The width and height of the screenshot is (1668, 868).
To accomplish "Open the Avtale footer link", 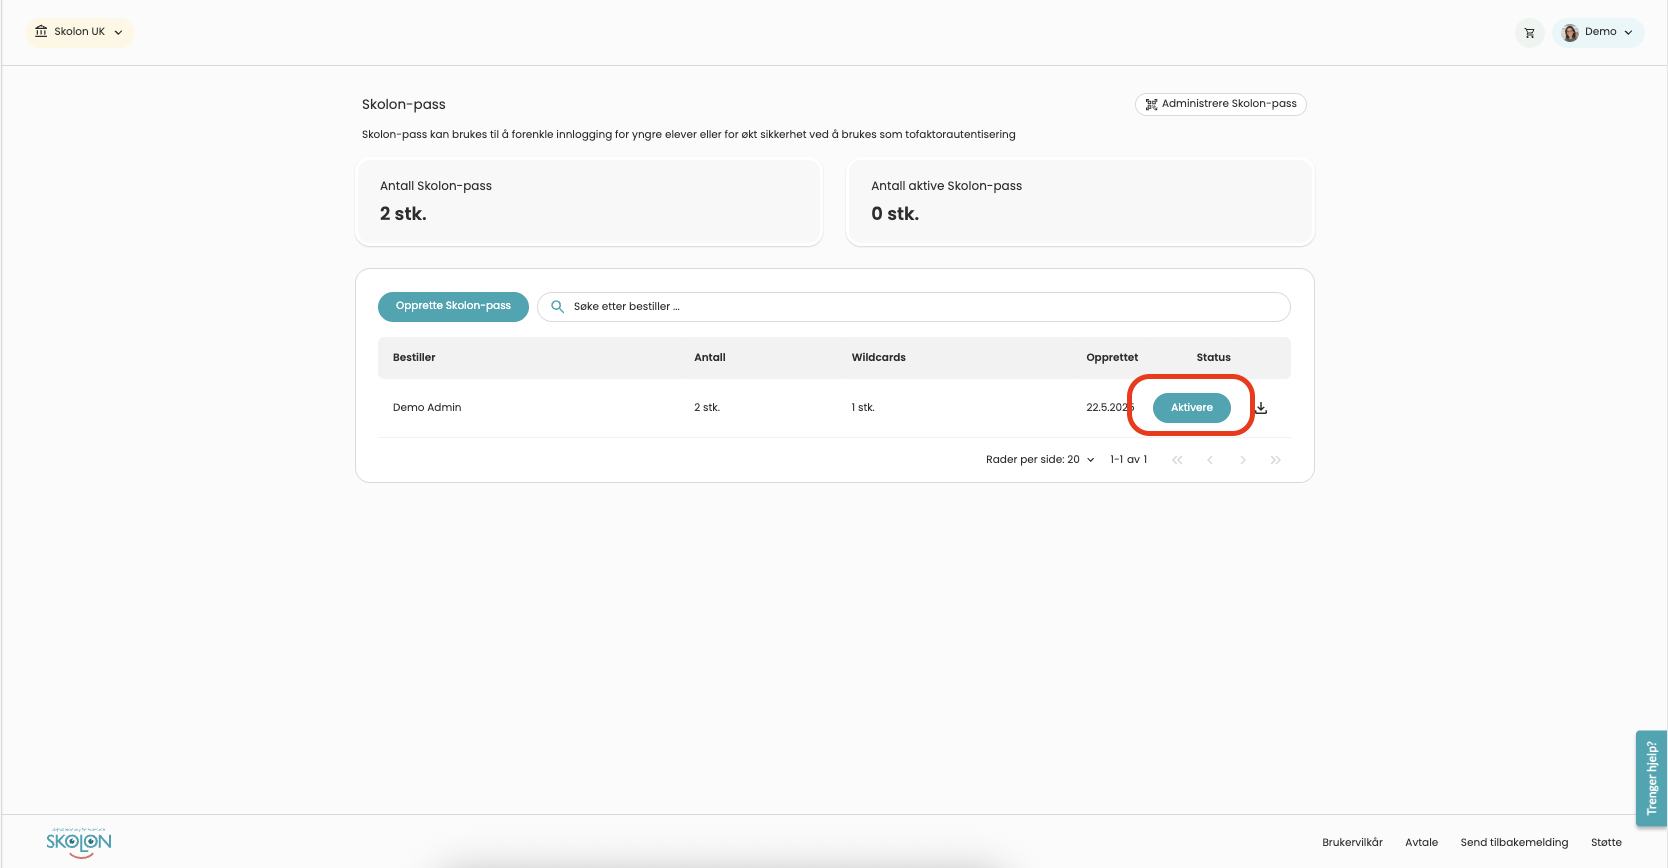I will pos(1421,842).
